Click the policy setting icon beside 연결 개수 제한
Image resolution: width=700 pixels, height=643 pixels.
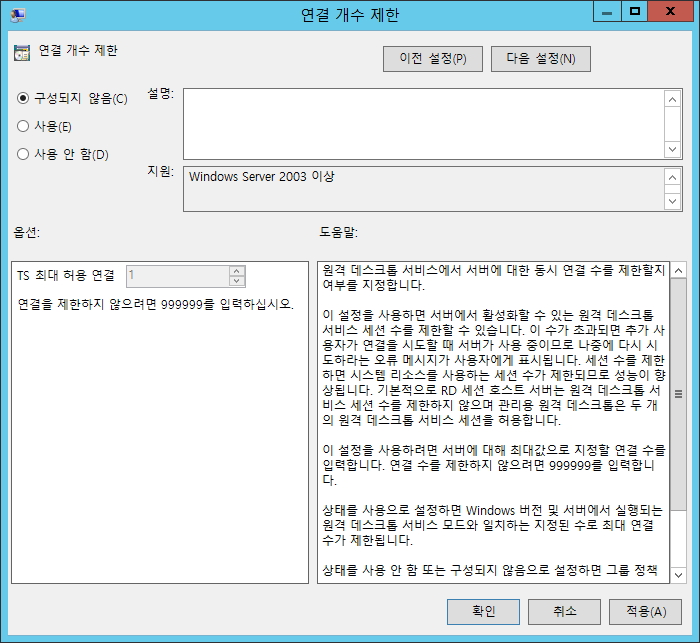click(x=22, y=52)
